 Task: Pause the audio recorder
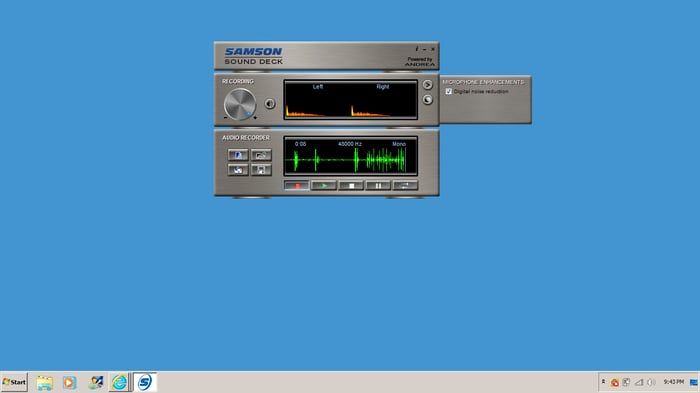pyautogui.click(x=378, y=185)
